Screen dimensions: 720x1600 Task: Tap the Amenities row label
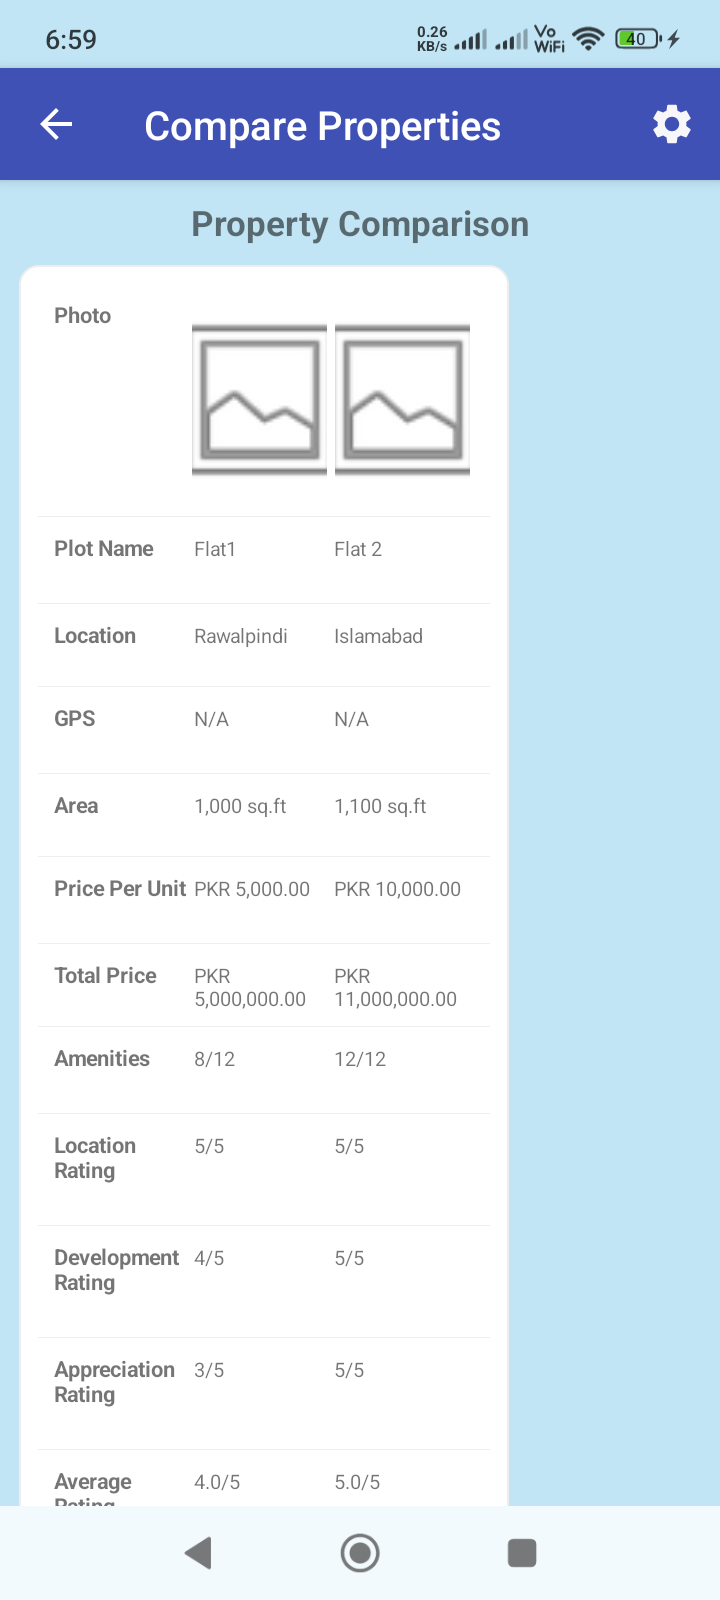(102, 1059)
